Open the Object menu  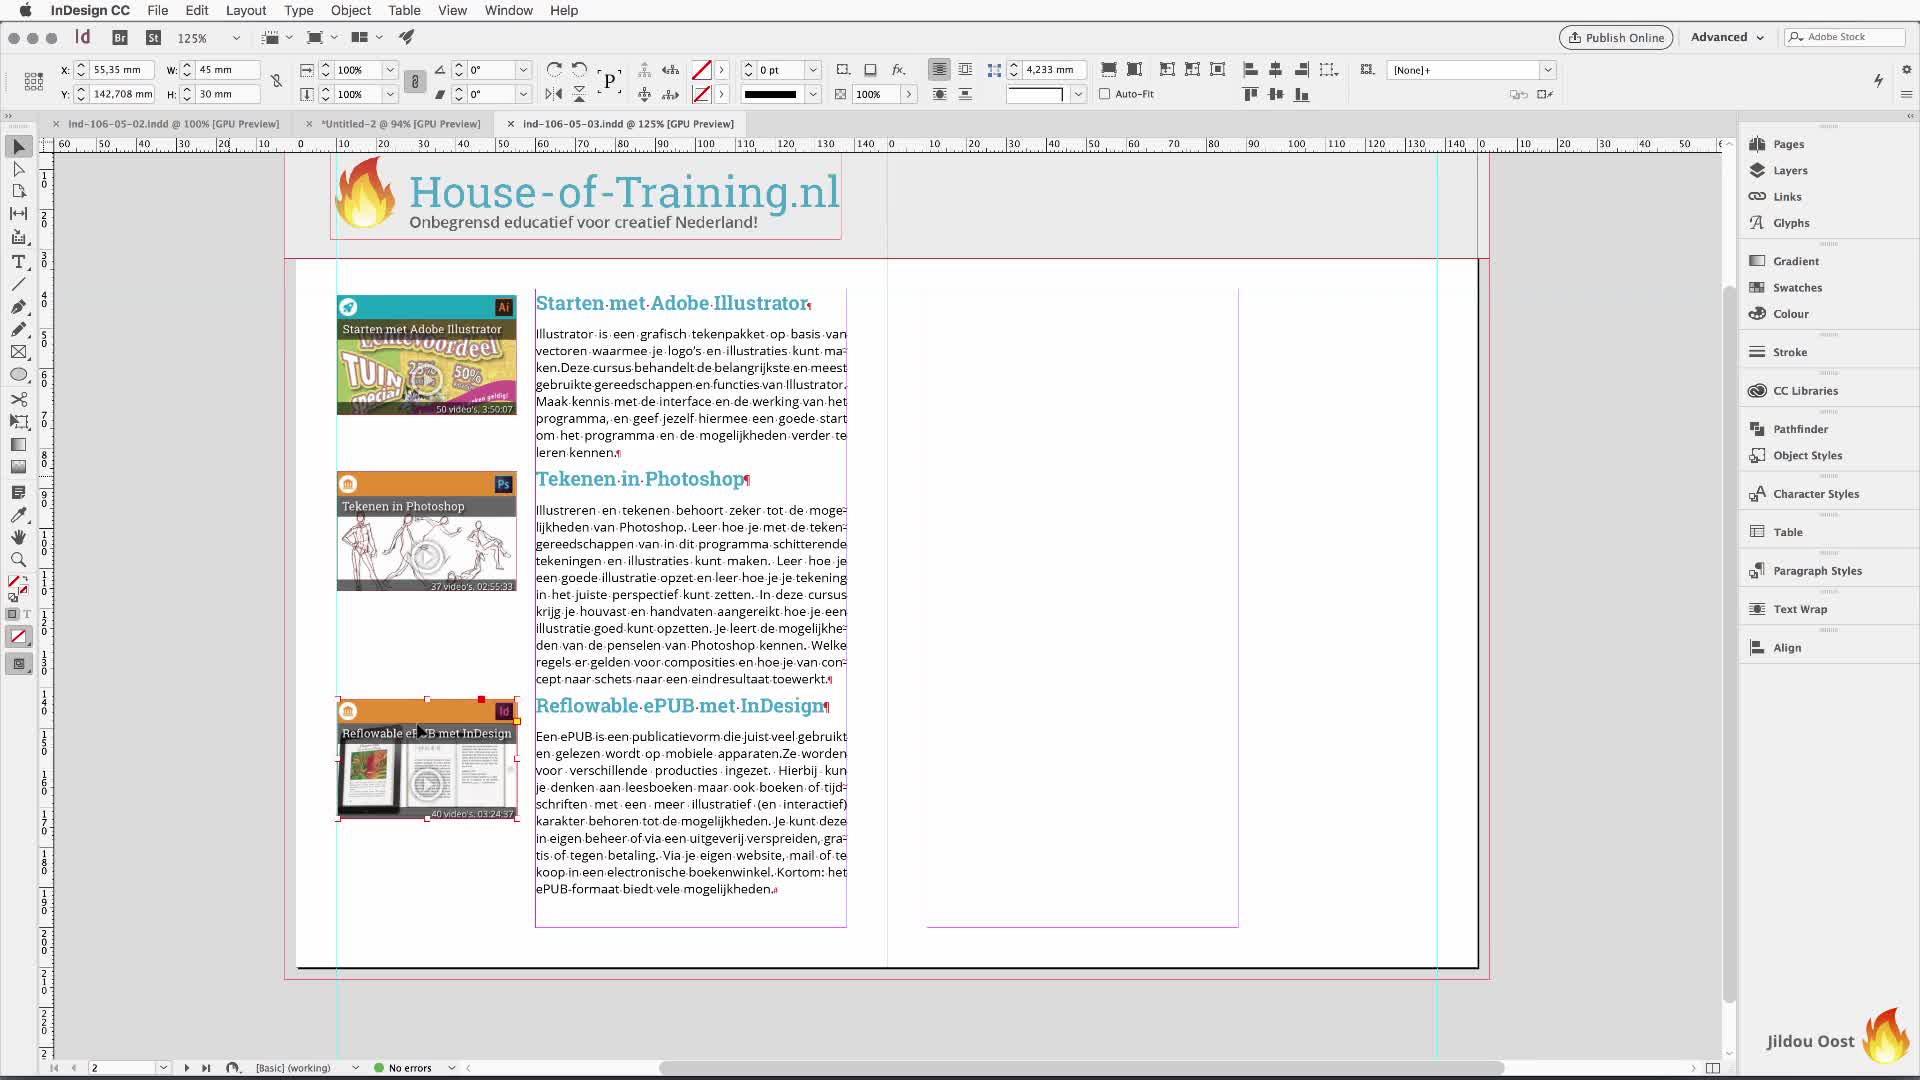pyautogui.click(x=350, y=10)
